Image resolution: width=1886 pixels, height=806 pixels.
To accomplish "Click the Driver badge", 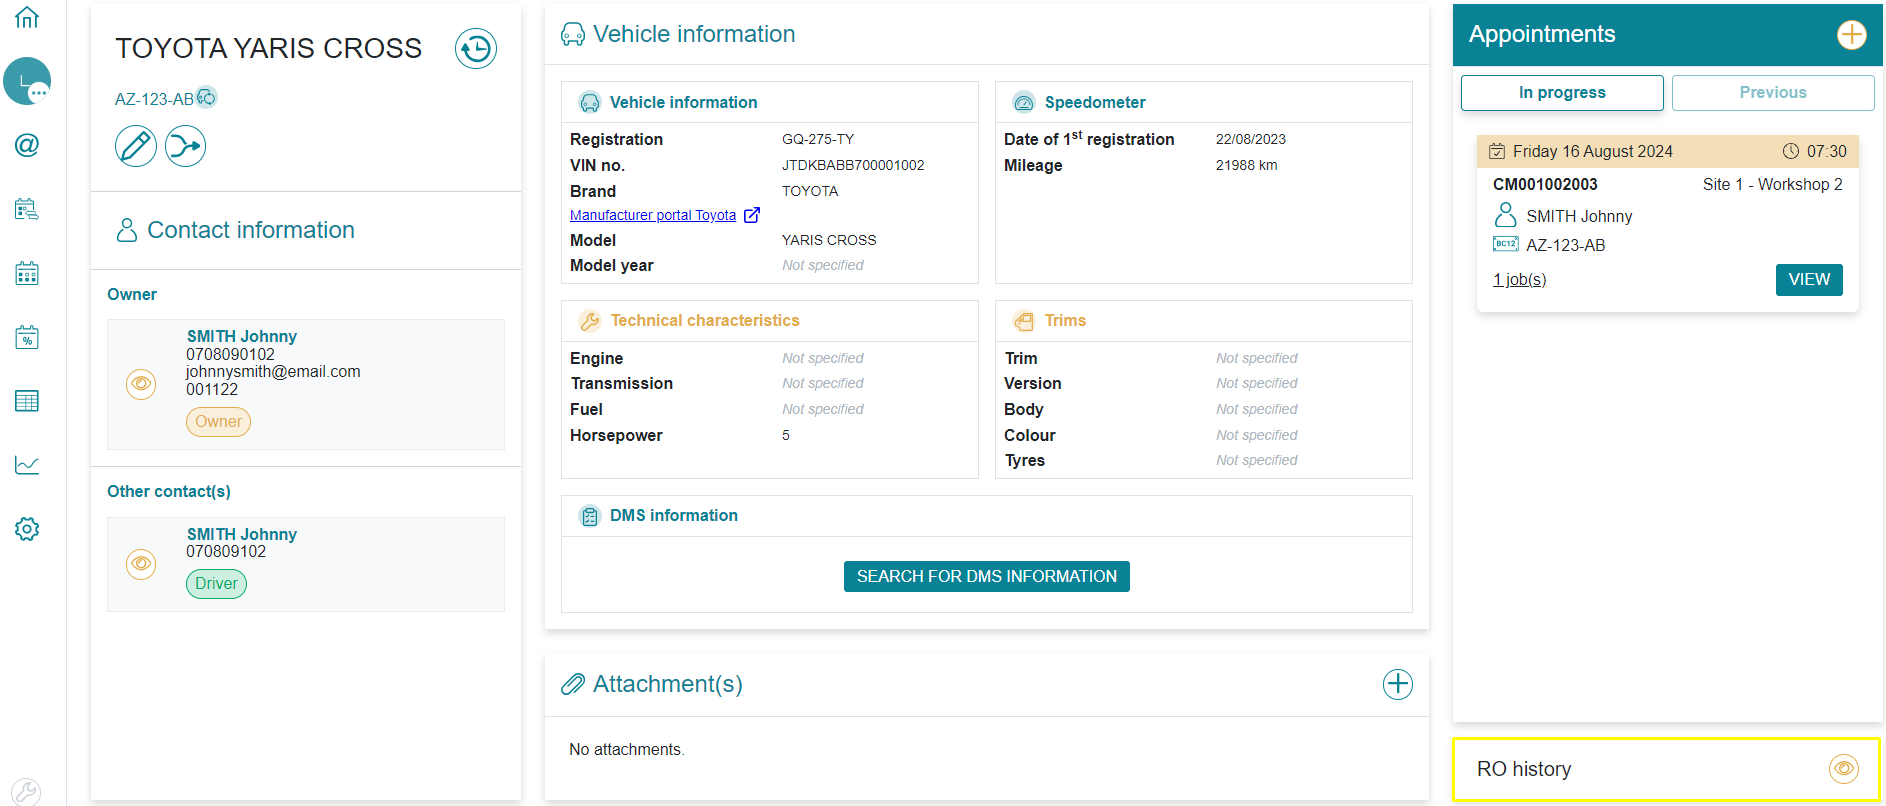I will 216,583.
